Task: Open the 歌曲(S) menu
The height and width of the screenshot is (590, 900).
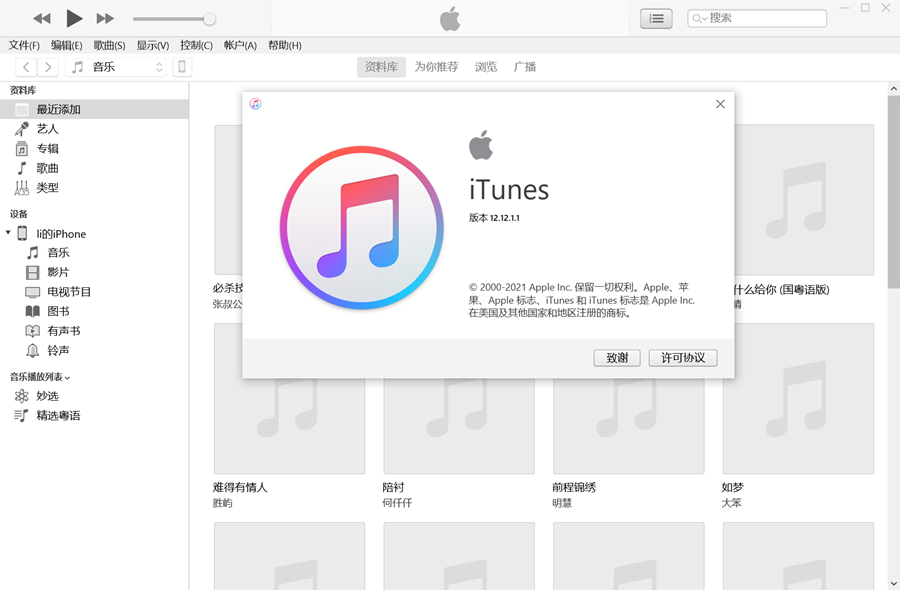Action: [109, 45]
